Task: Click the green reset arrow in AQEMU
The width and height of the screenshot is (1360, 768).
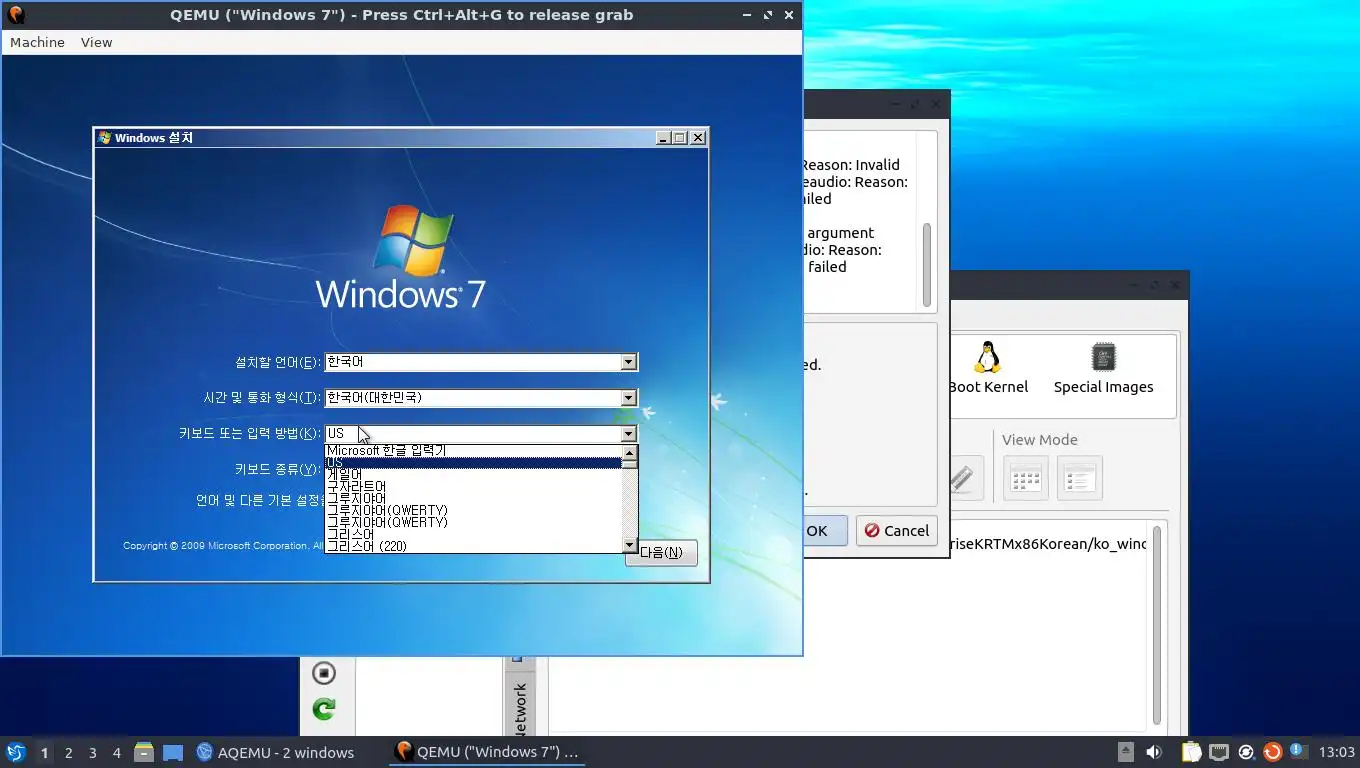Action: pos(323,709)
